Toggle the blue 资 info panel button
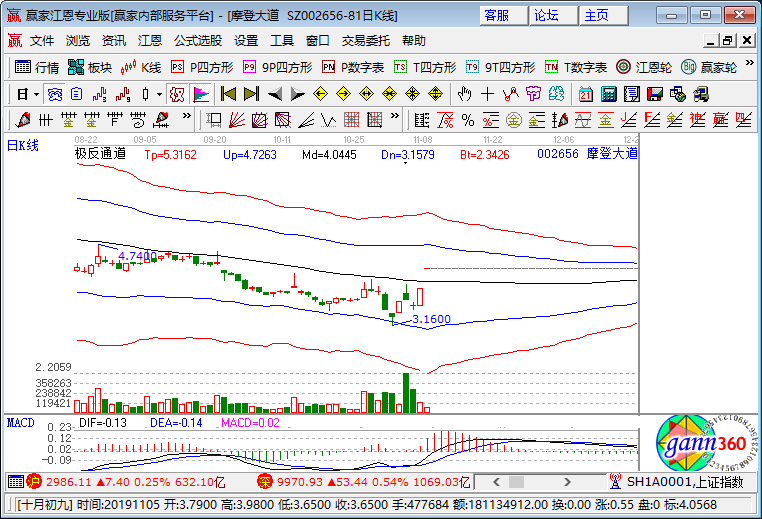Screen dimensions: 762x519 pos(54,94)
